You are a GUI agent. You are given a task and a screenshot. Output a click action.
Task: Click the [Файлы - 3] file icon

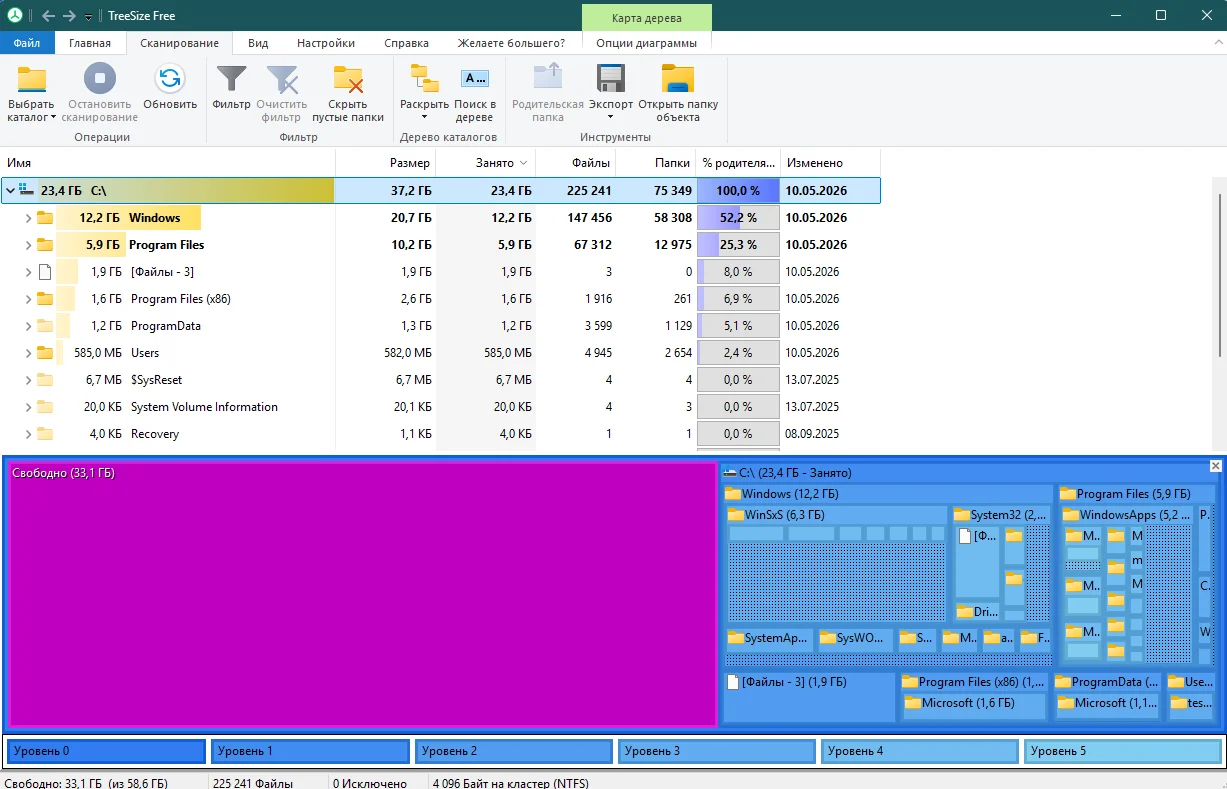coord(45,271)
